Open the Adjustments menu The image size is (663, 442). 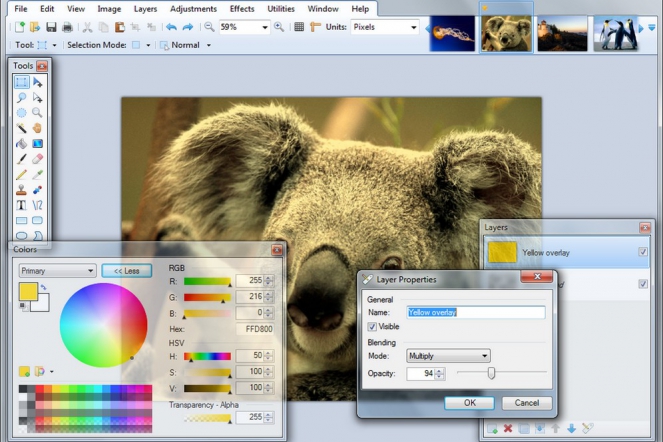193,9
